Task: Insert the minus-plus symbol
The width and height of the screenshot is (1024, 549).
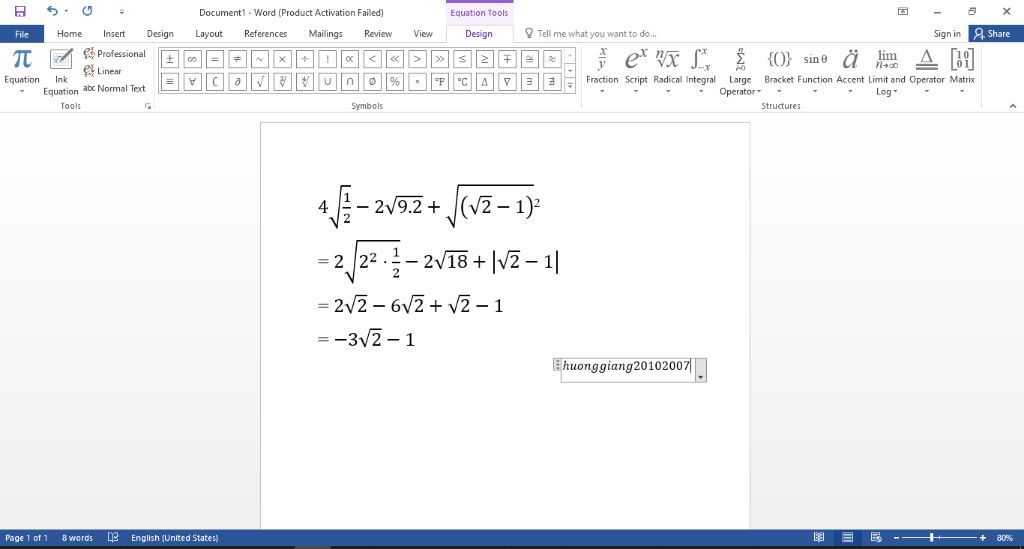Action: (507, 59)
